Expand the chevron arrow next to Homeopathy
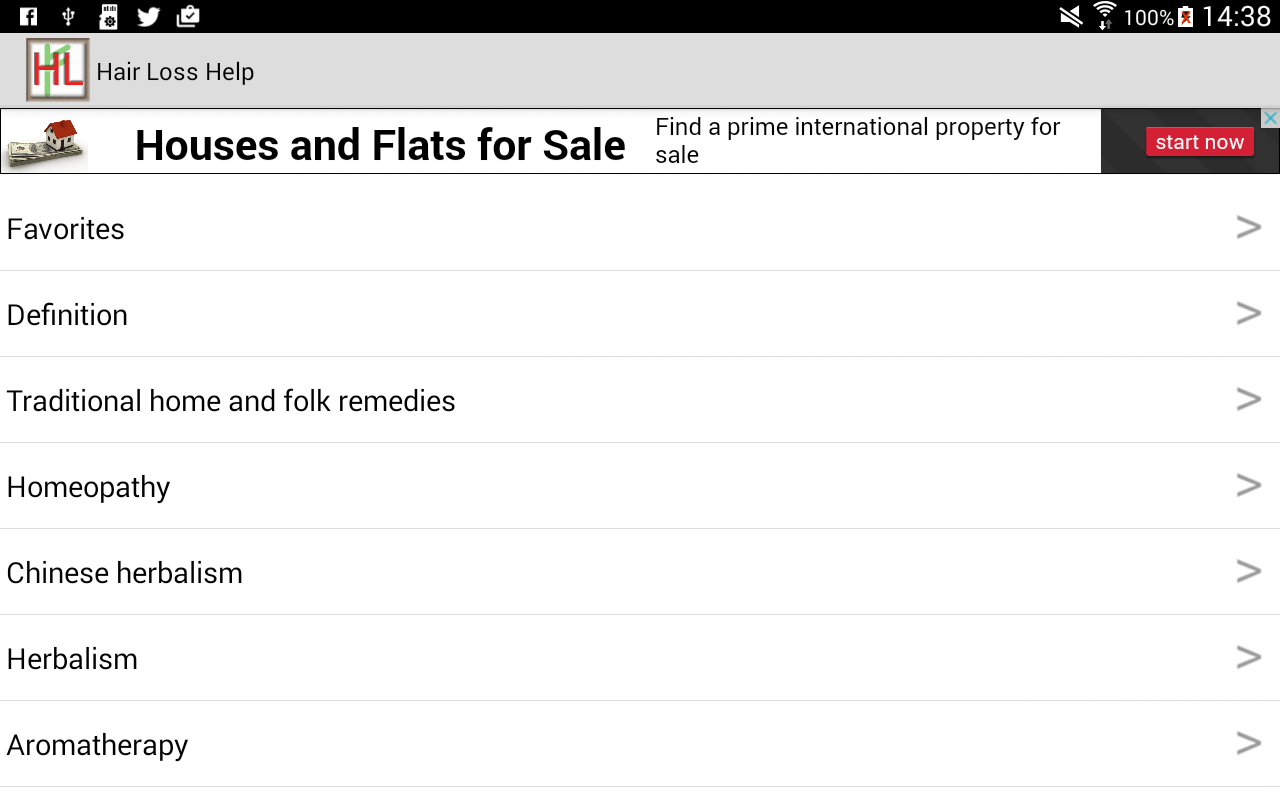Viewport: 1280px width, 800px height. click(x=1248, y=486)
